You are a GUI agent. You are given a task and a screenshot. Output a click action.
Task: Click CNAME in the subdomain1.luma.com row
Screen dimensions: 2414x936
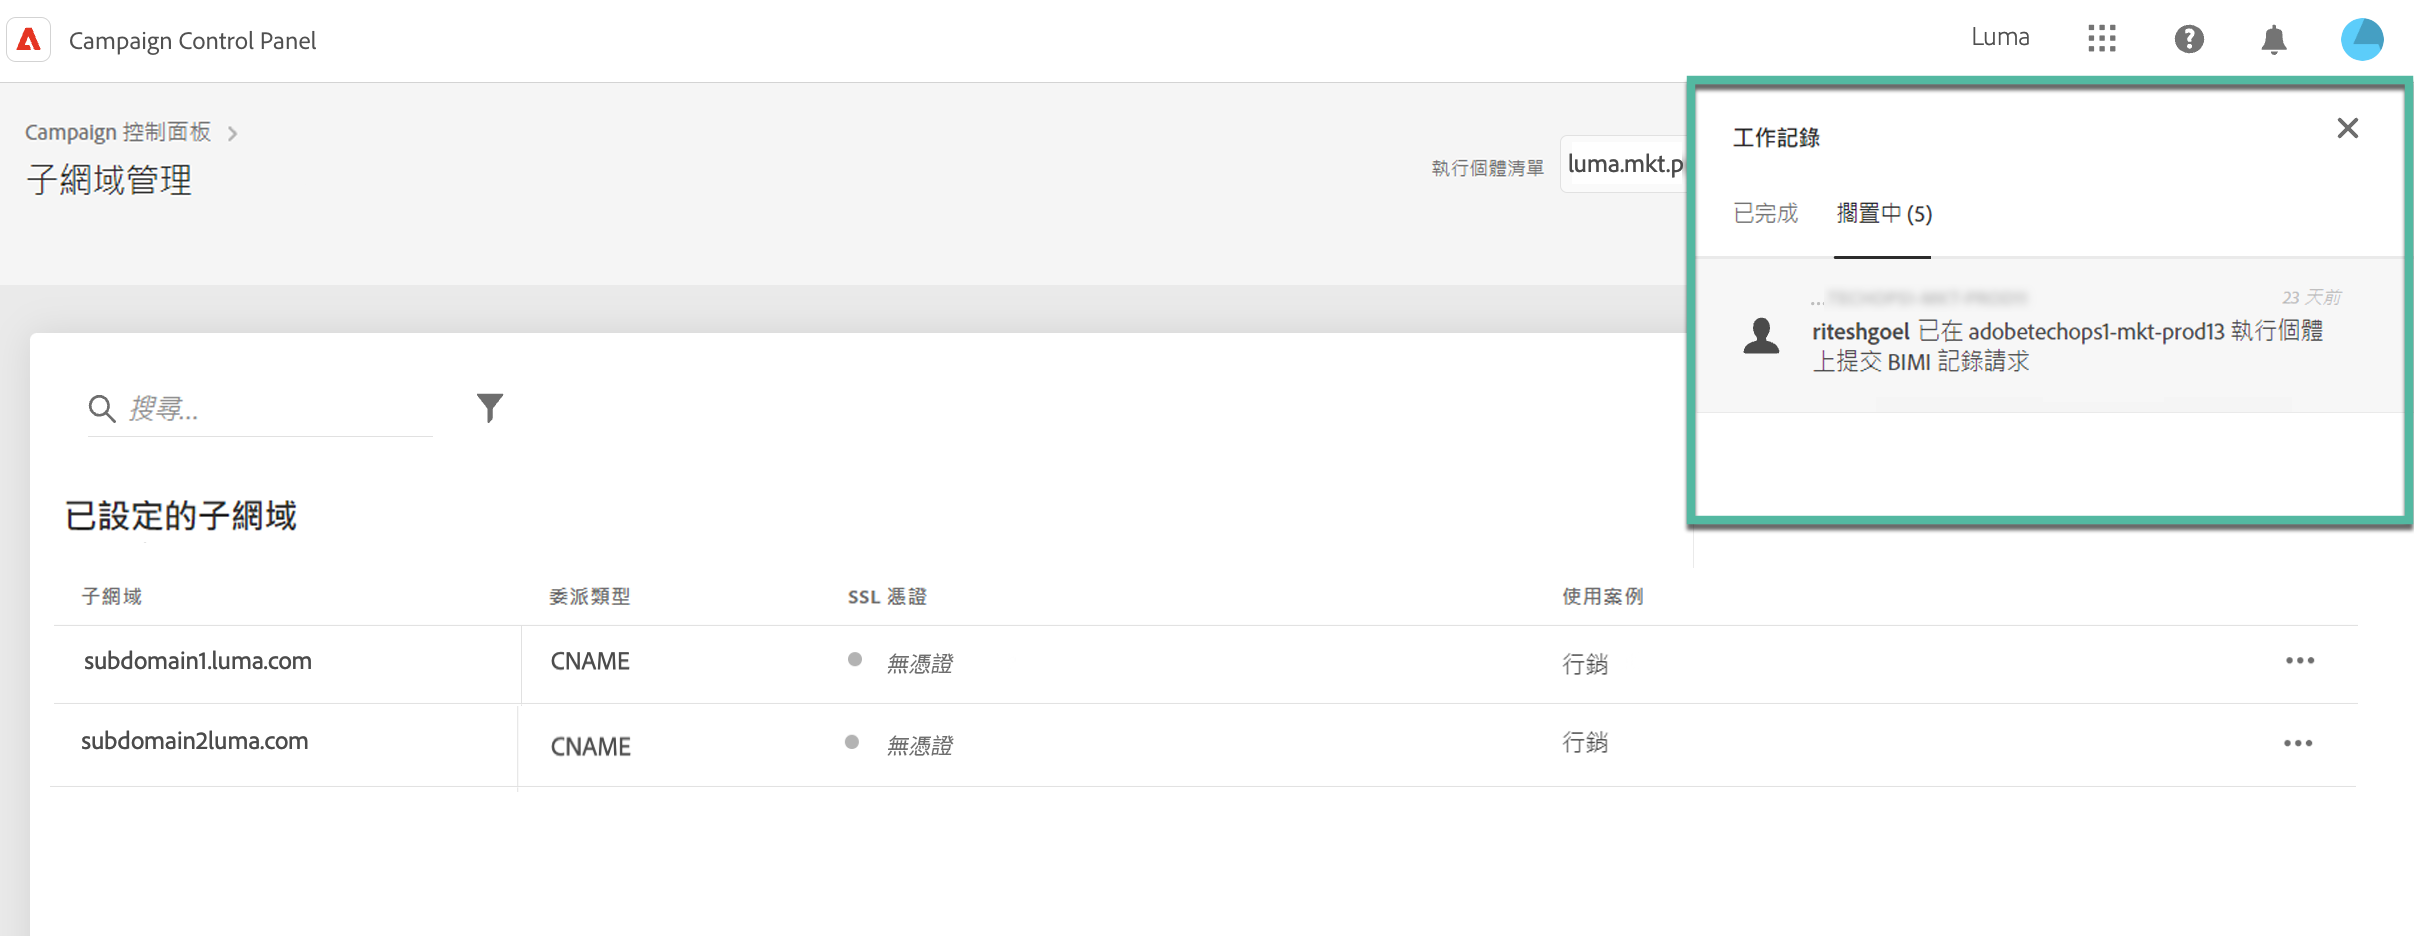[590, 661]
